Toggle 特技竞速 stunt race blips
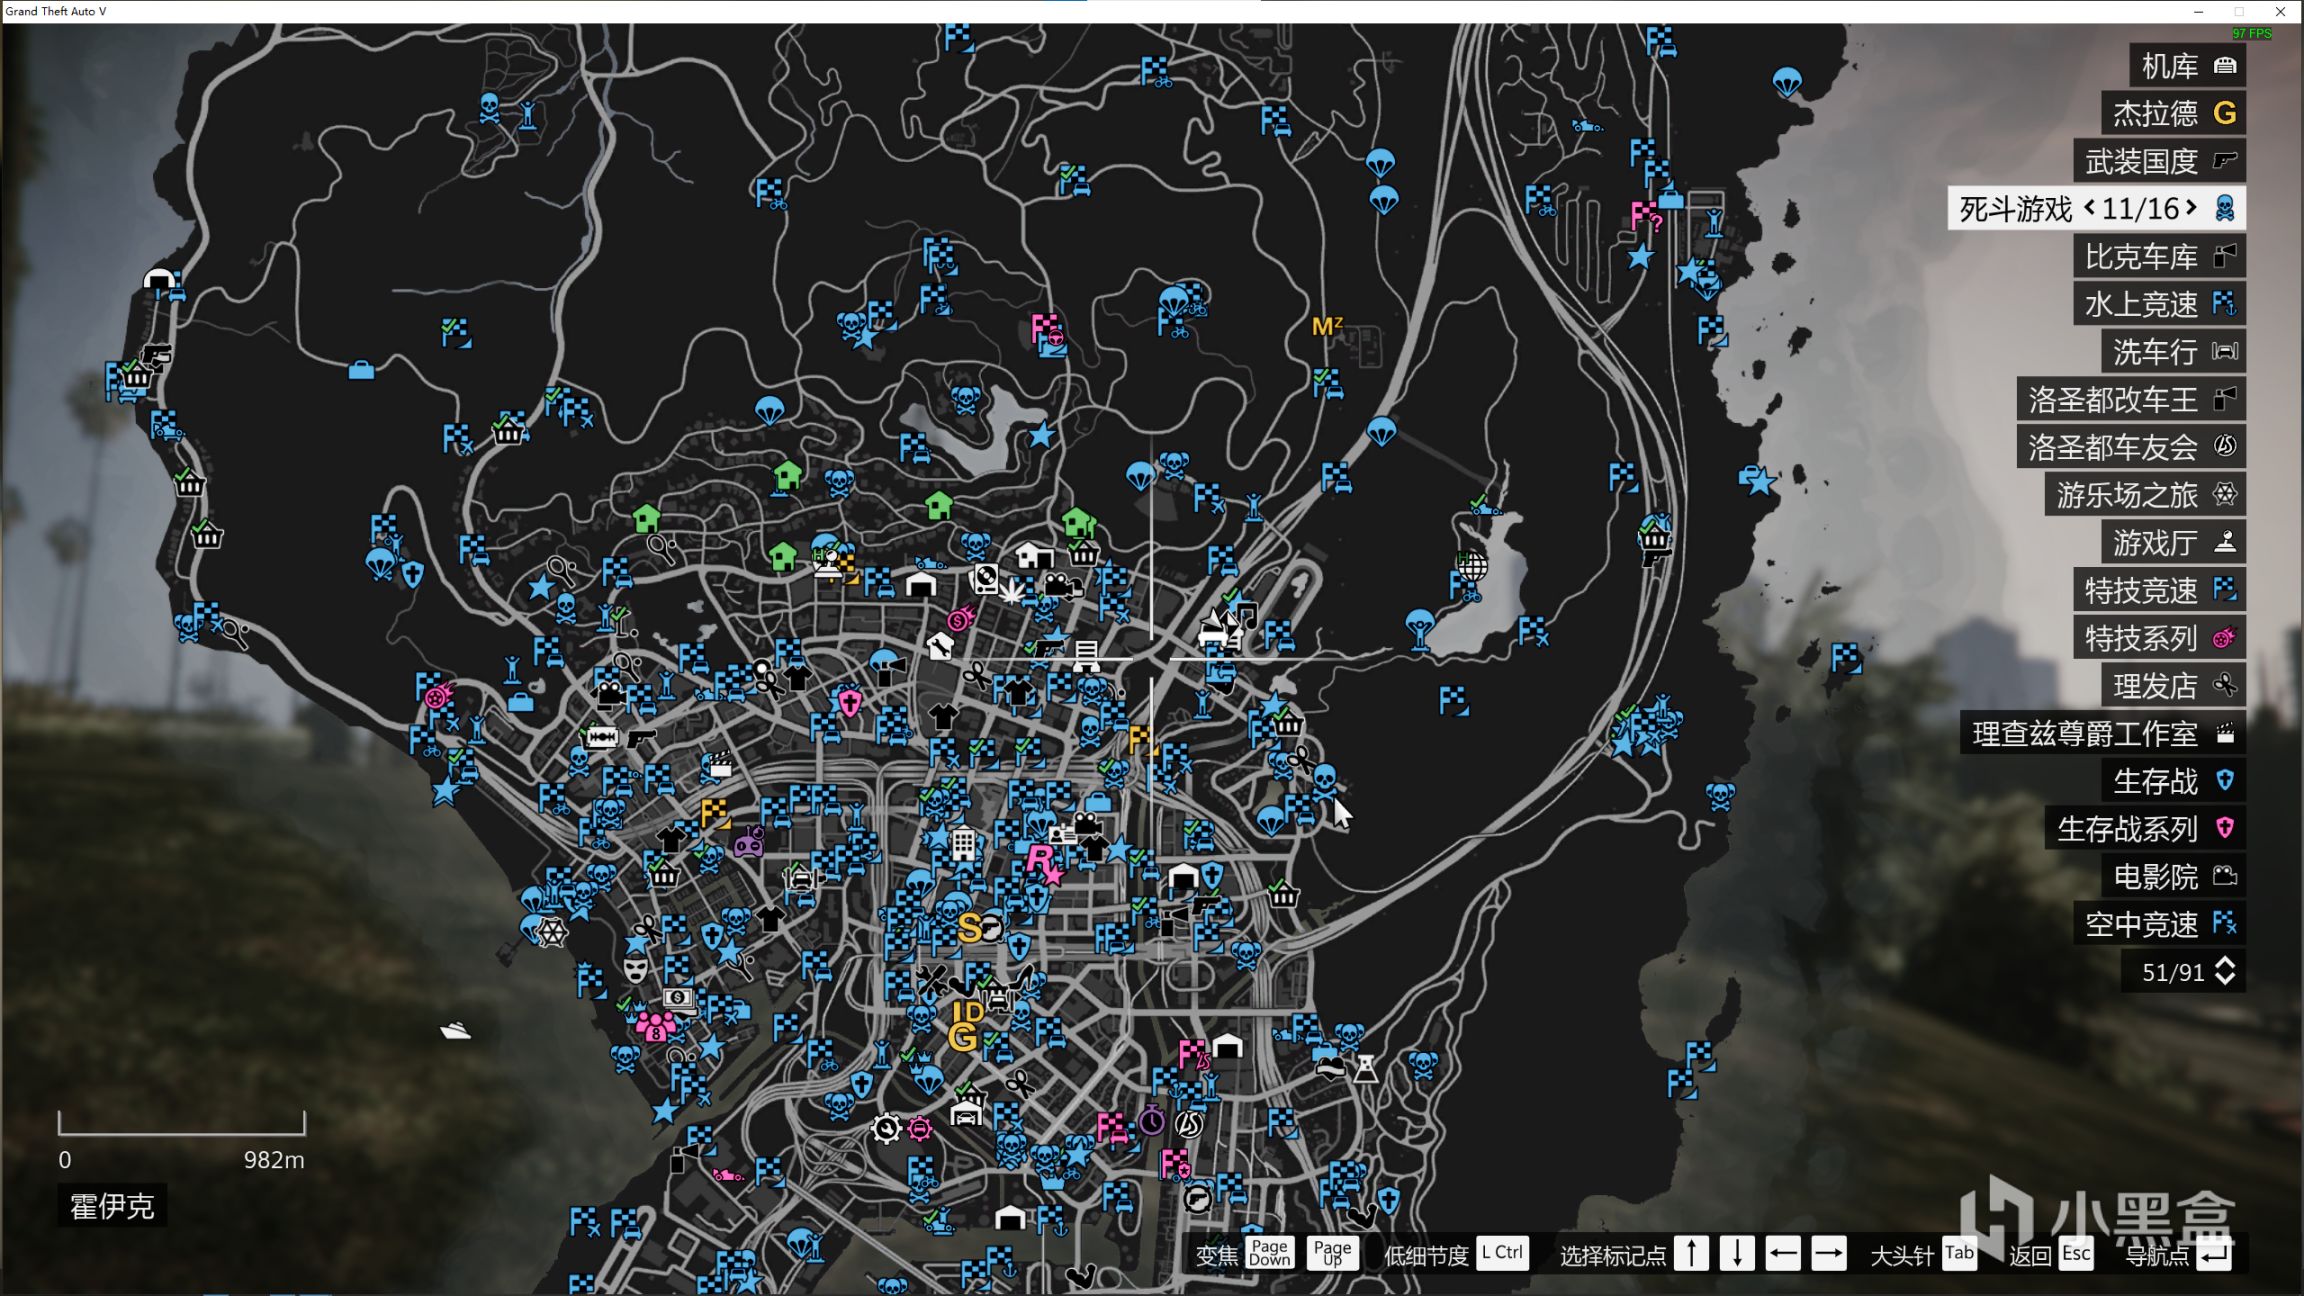The image size is (2304, 1296). [2159, 590]
